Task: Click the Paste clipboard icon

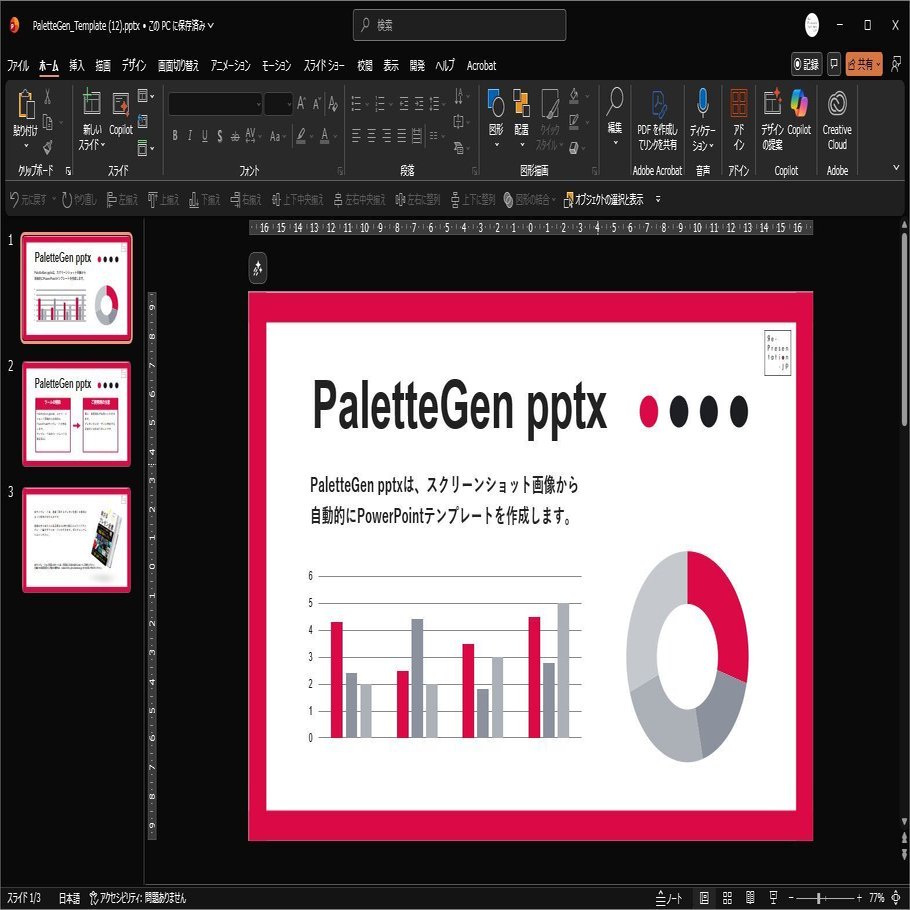Action: pyautogui.click(x=26, y=104)
